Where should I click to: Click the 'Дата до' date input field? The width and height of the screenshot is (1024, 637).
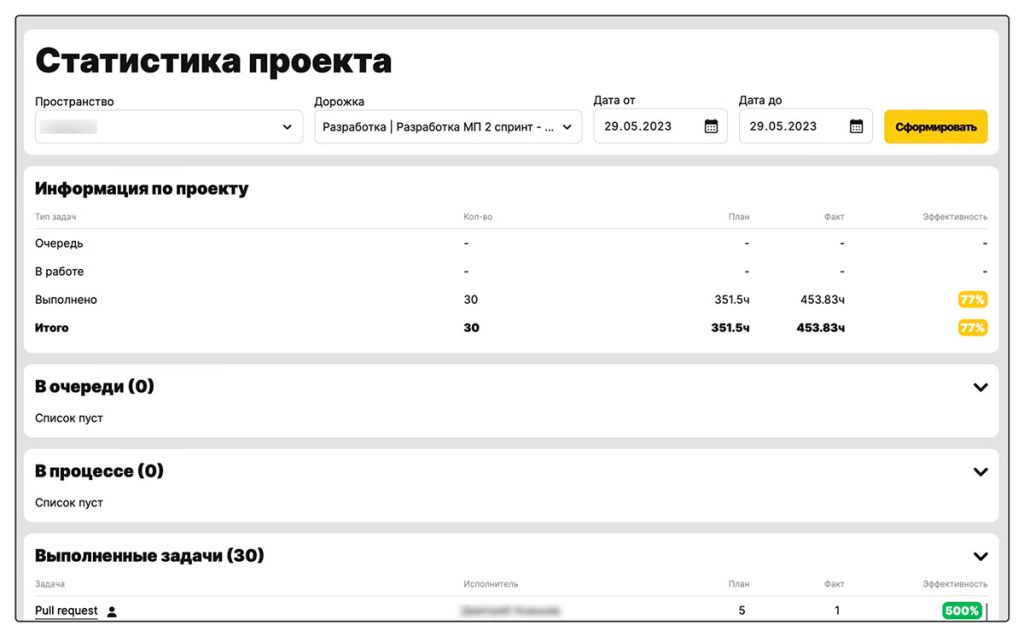(x=793, y=127)
